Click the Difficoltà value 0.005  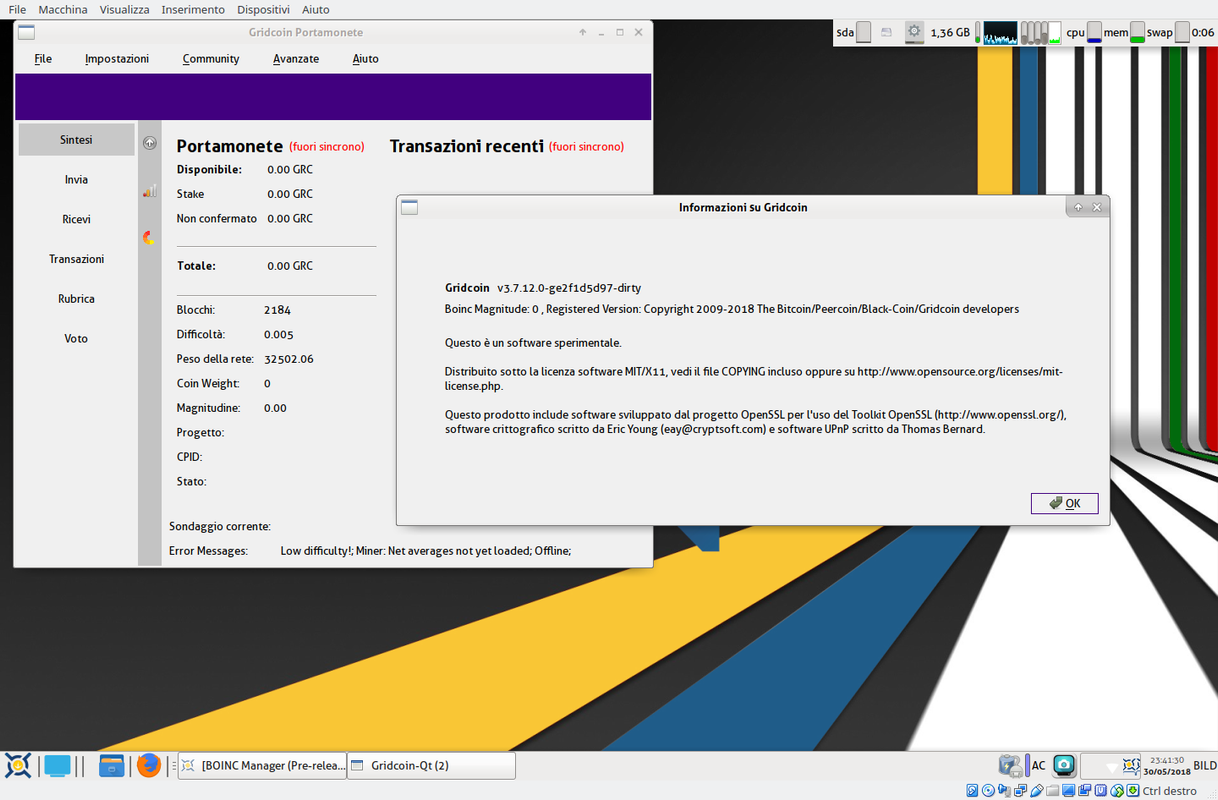coord(279,335)
